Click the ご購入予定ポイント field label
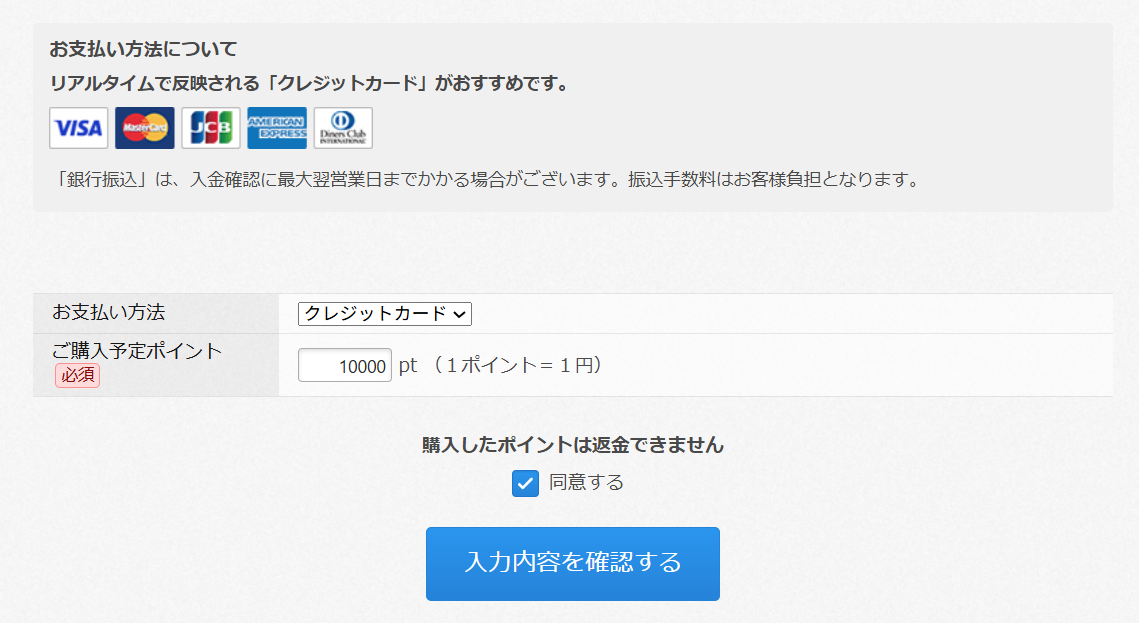This screenshot has height=623, width=1139. (137, 351)
